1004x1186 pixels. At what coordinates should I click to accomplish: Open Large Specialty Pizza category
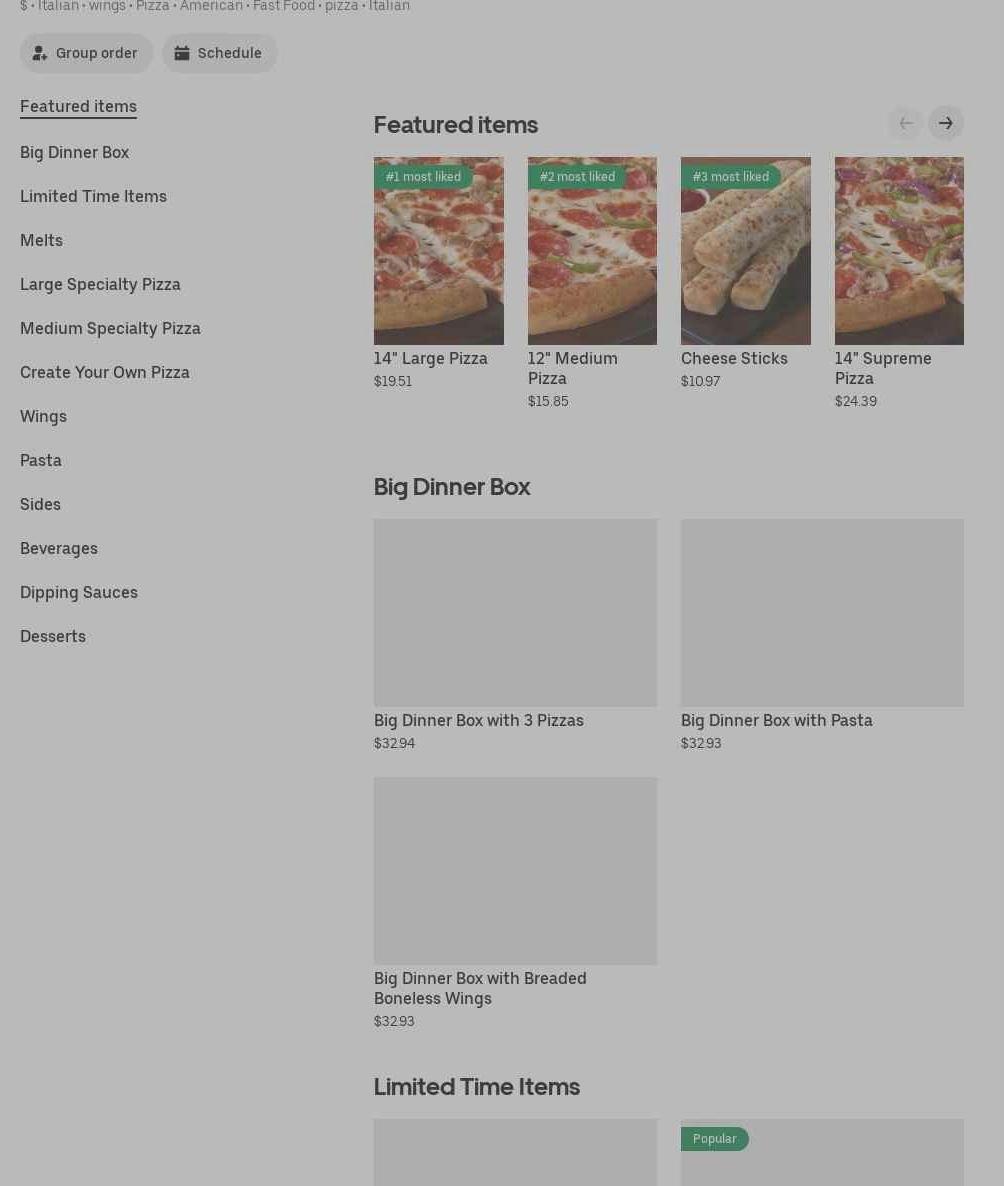pos(100,284)
